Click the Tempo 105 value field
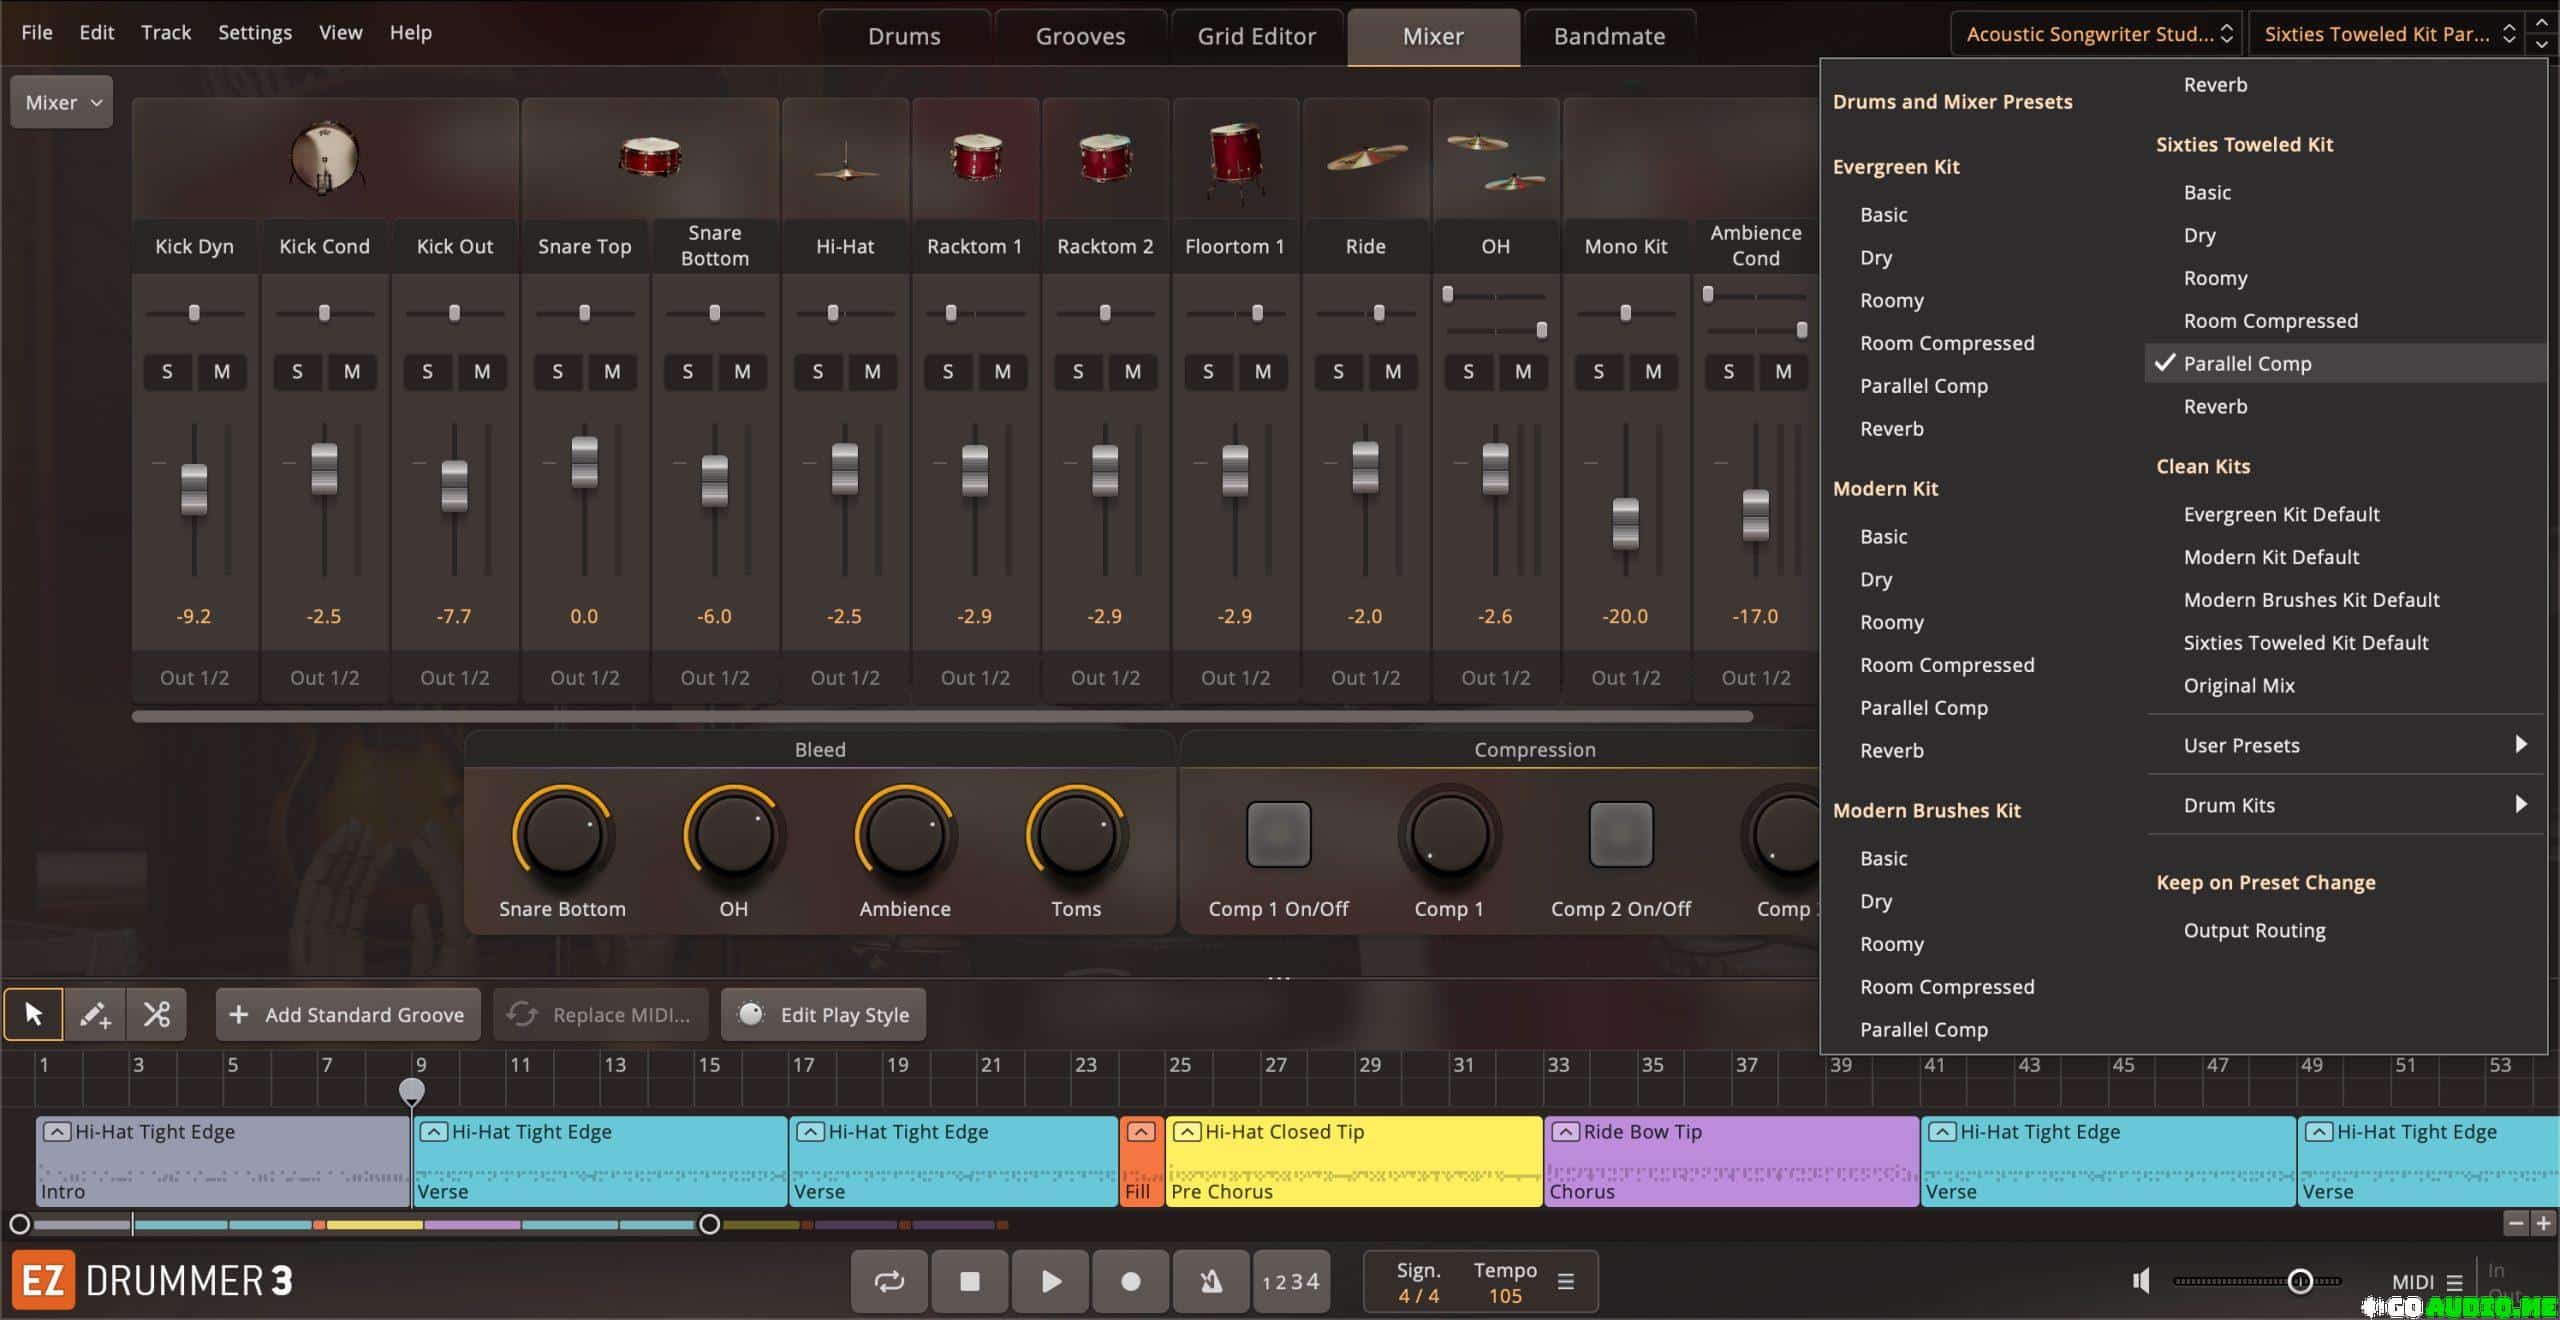2560x1320 pixels. click(1505, 1296)
